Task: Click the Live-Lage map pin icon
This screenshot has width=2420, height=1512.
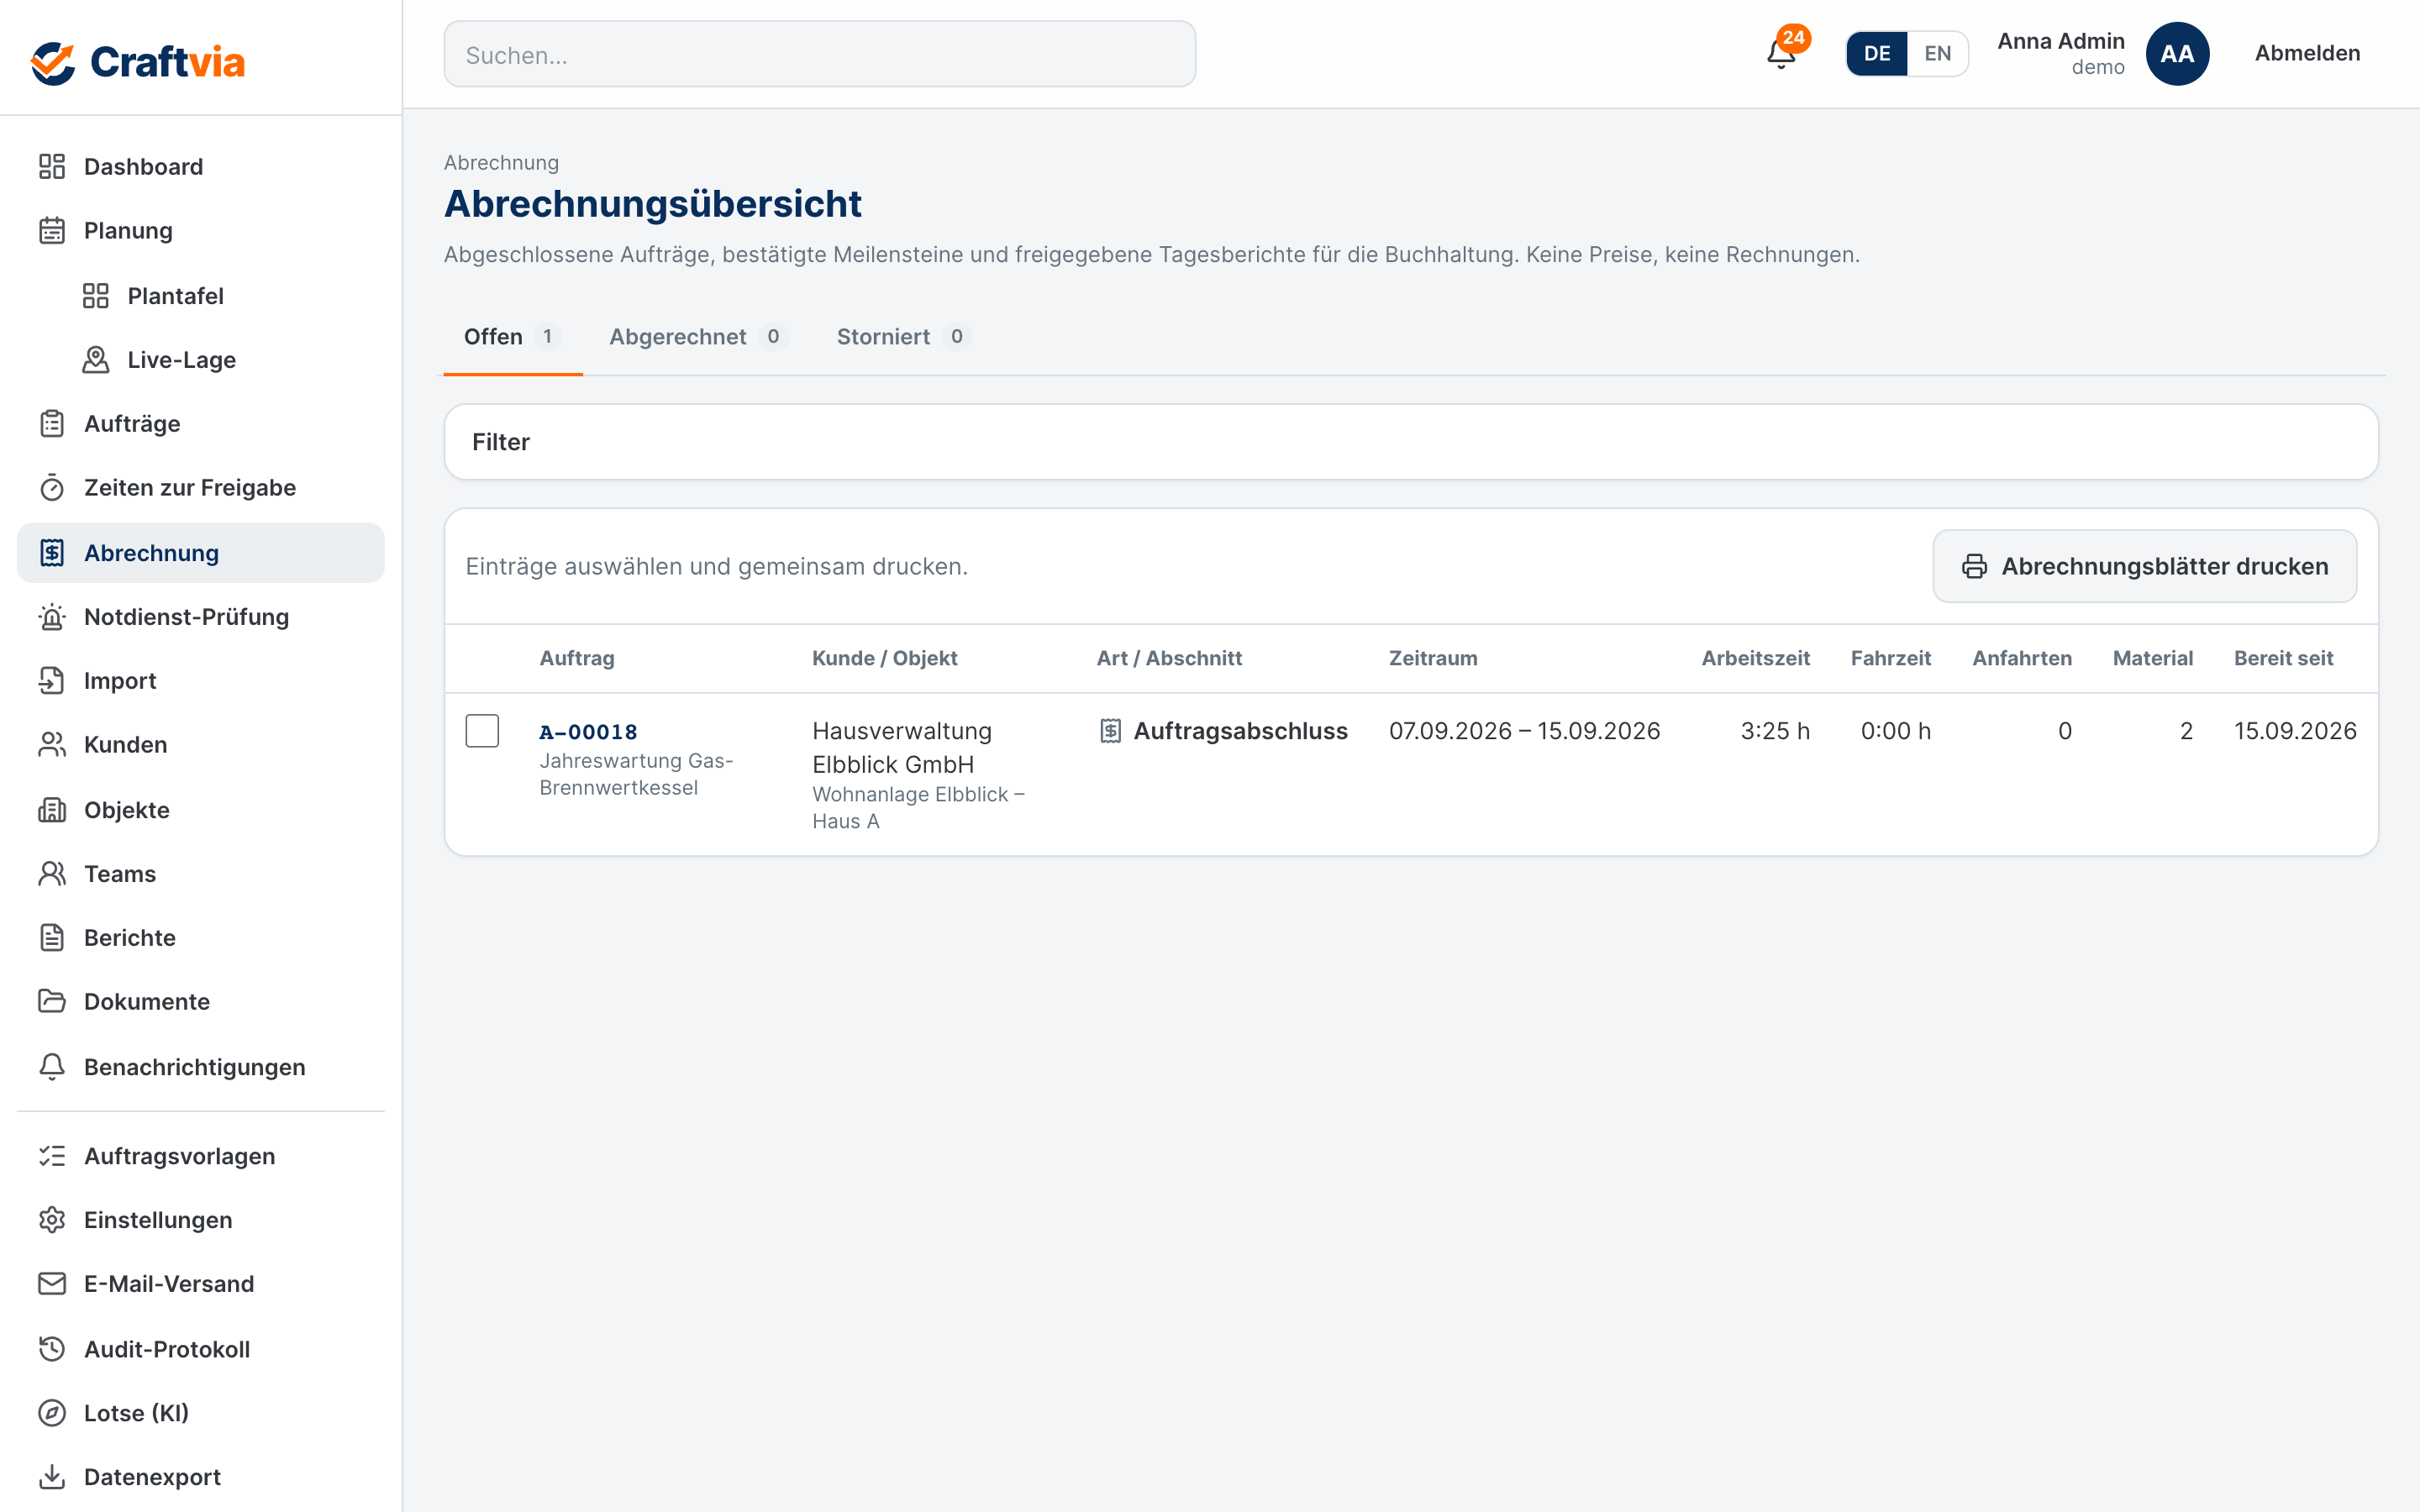Action: click(x=96, y=360)
